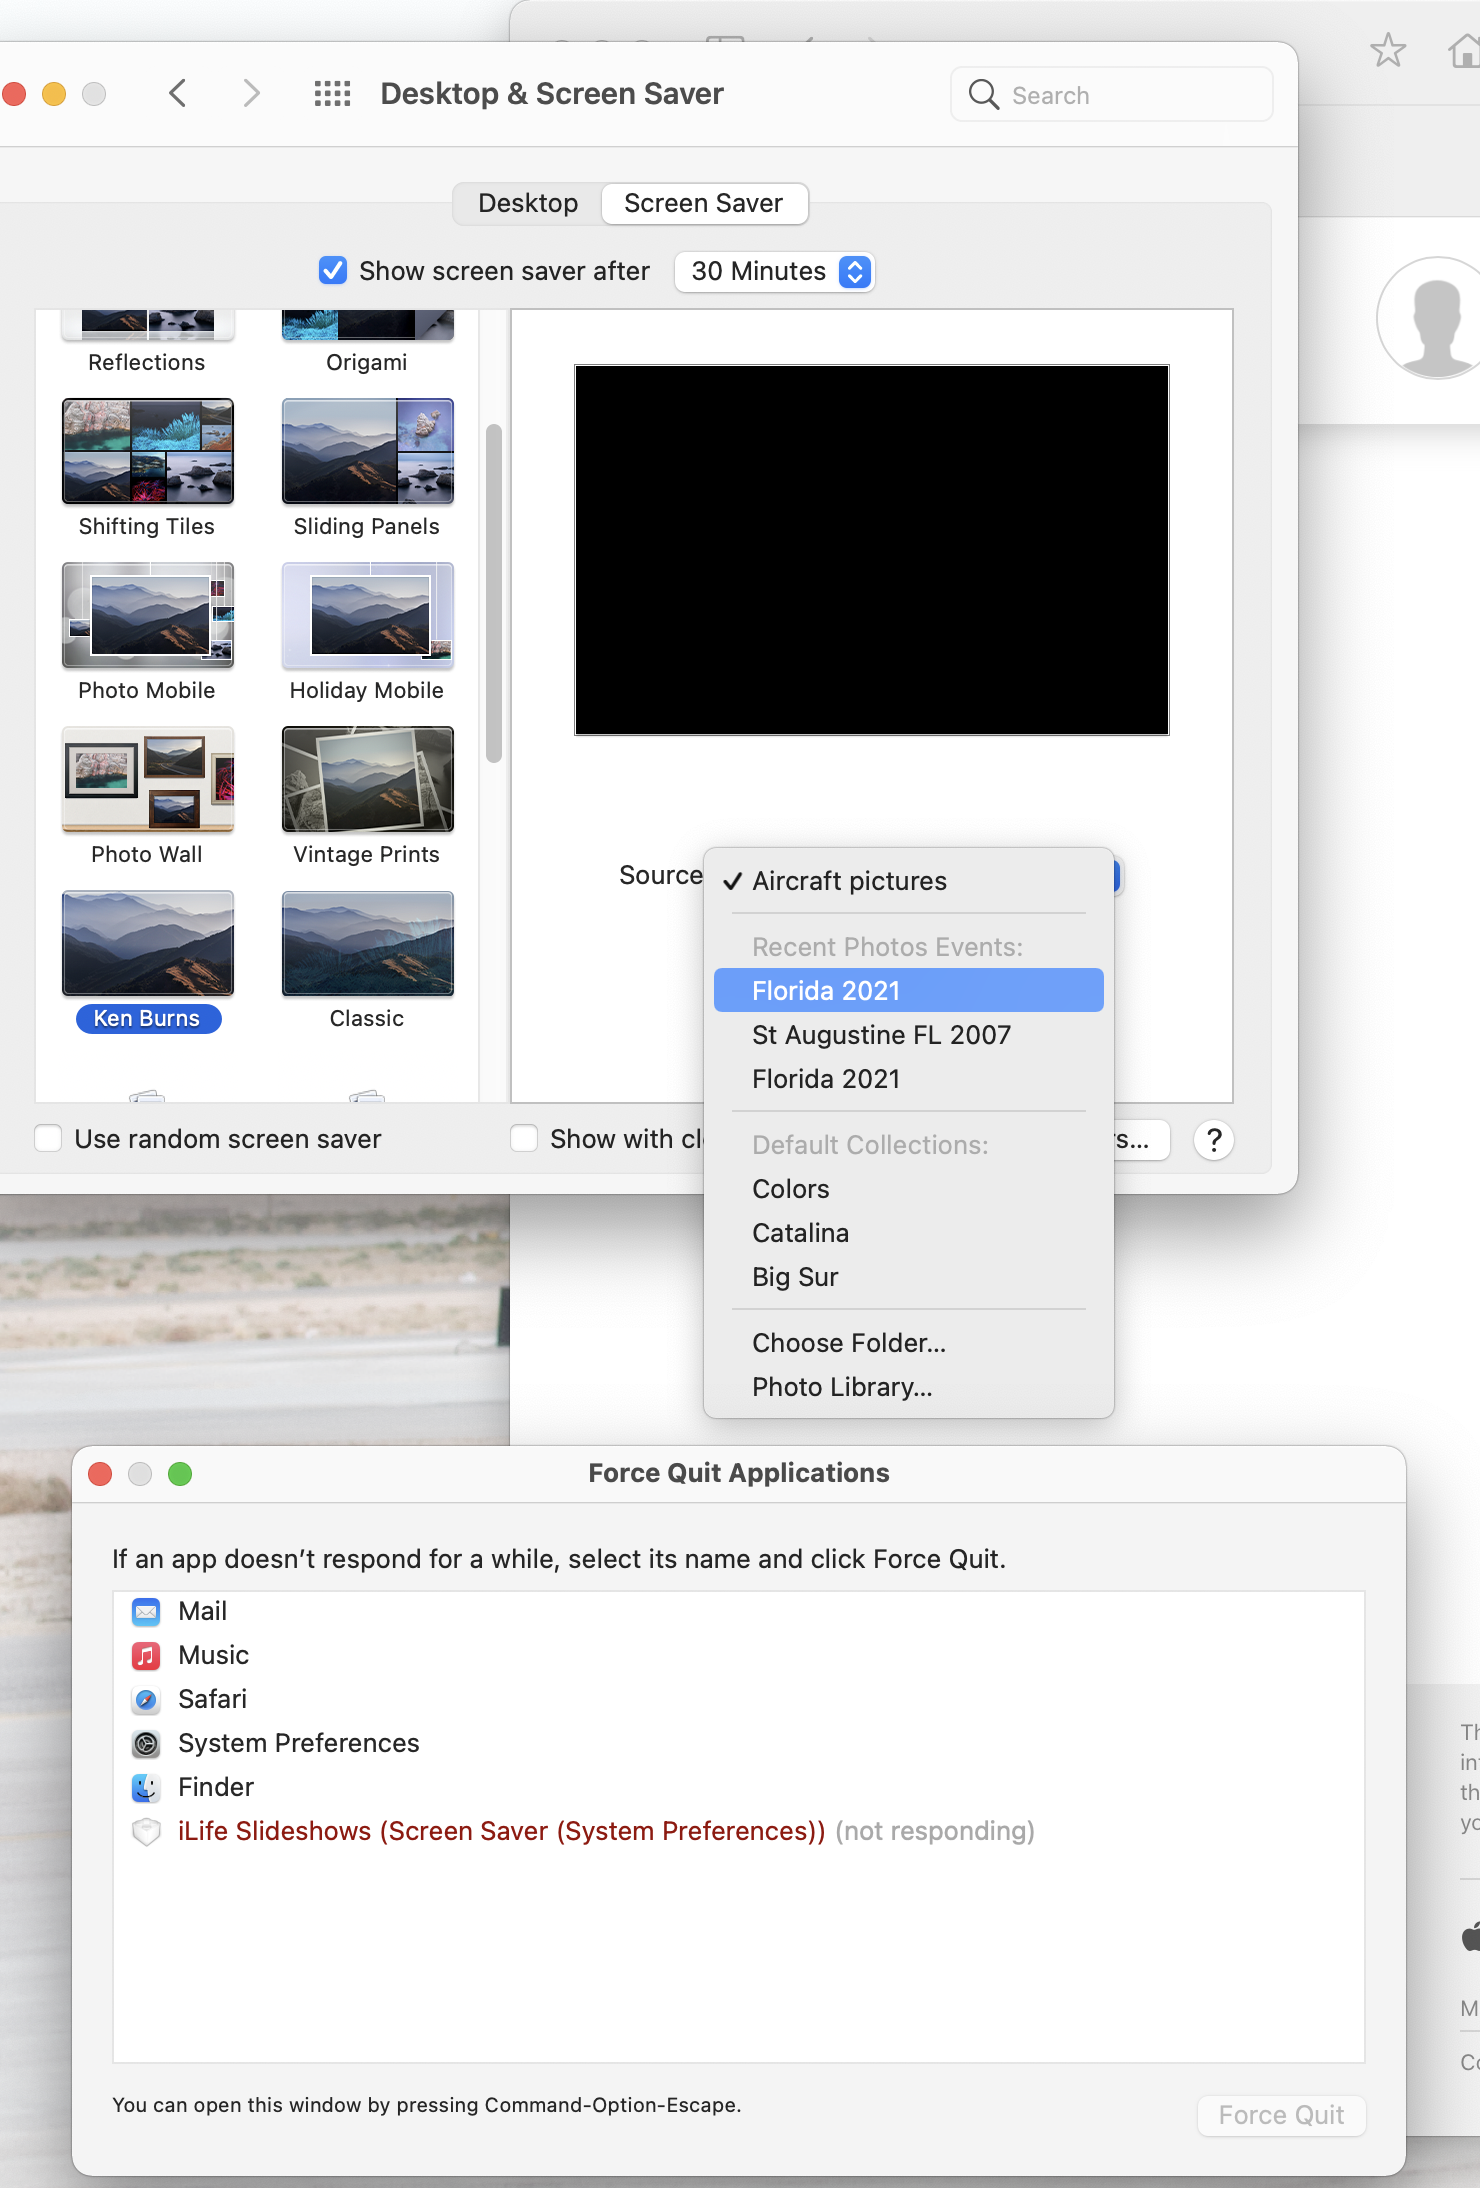Select Mail in Force Quit list

[x=739, y=1611]
